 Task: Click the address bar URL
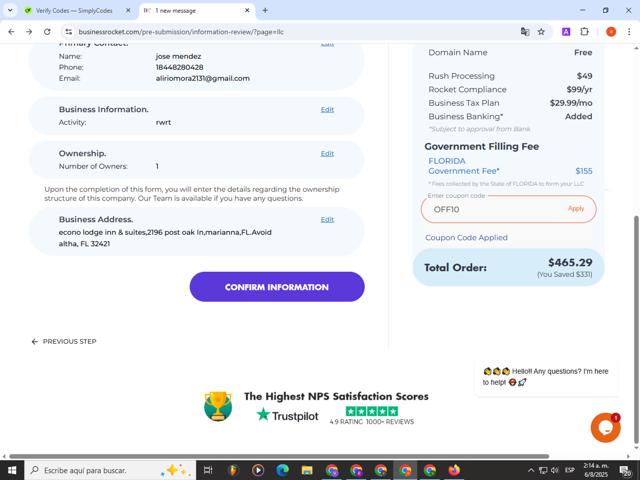181,32
